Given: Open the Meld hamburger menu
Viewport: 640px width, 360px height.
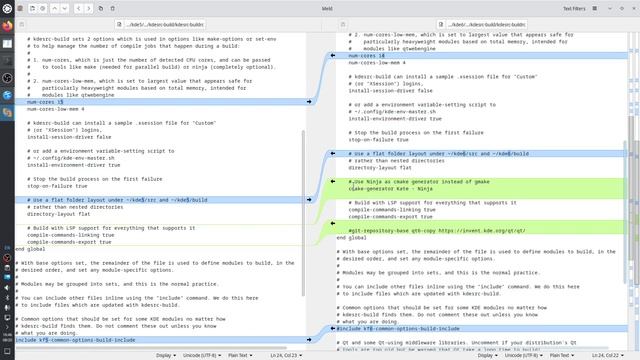Looking at the screenshot, I should (x=595, y=8).
